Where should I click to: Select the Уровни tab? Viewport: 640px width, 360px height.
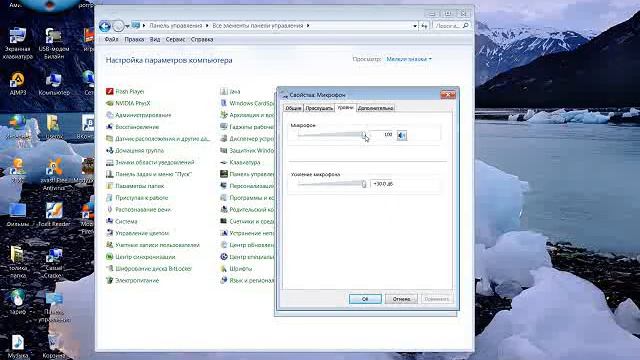click(x=345, y=107)
